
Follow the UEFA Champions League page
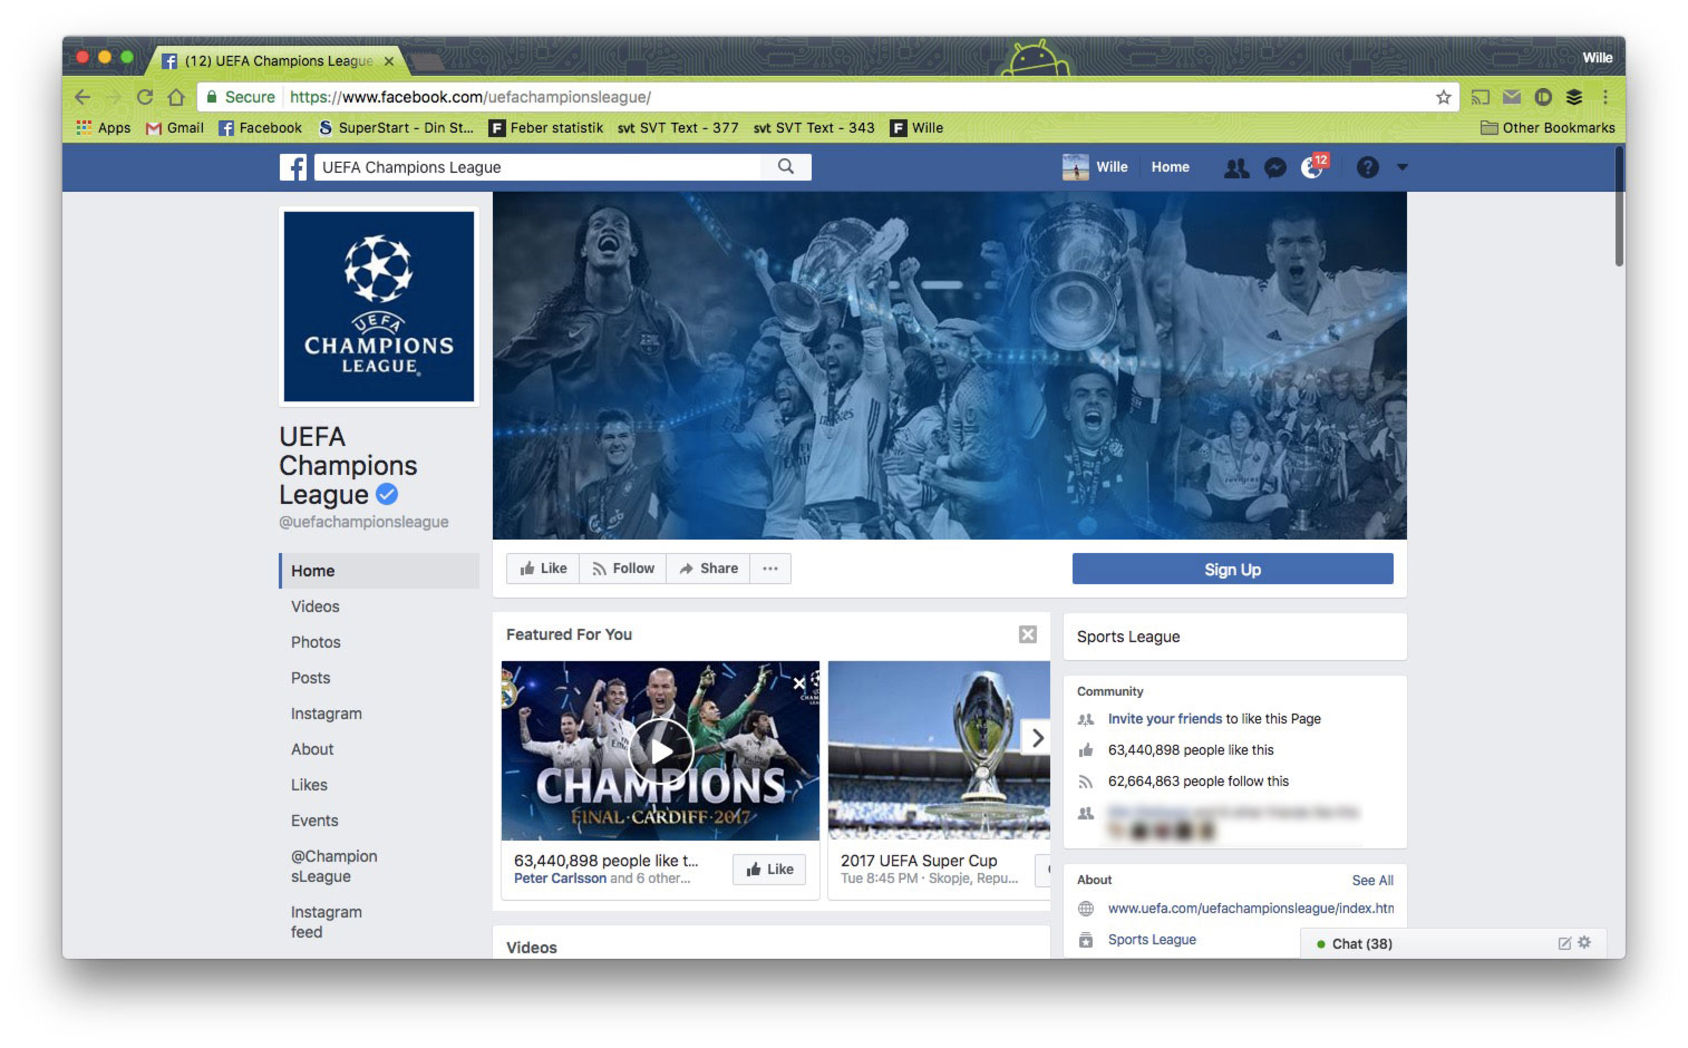[623, 569]
